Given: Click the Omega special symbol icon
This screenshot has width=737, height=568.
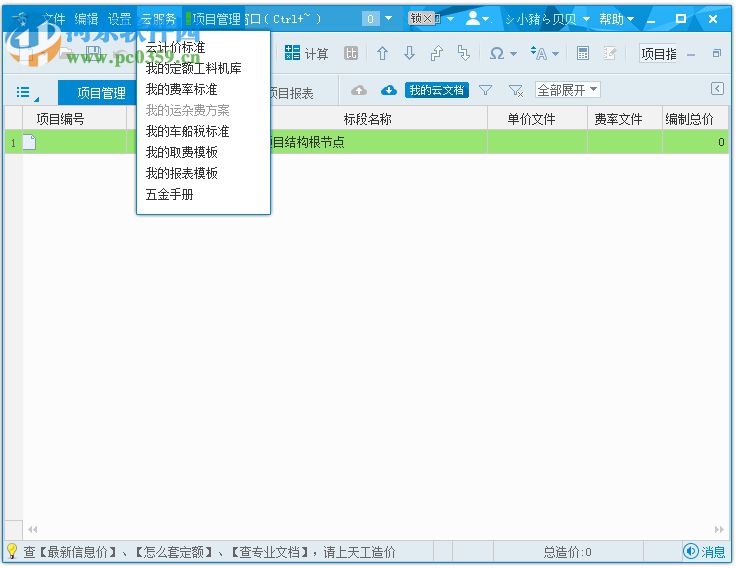Looking at the screenshot, I should 497,54.
